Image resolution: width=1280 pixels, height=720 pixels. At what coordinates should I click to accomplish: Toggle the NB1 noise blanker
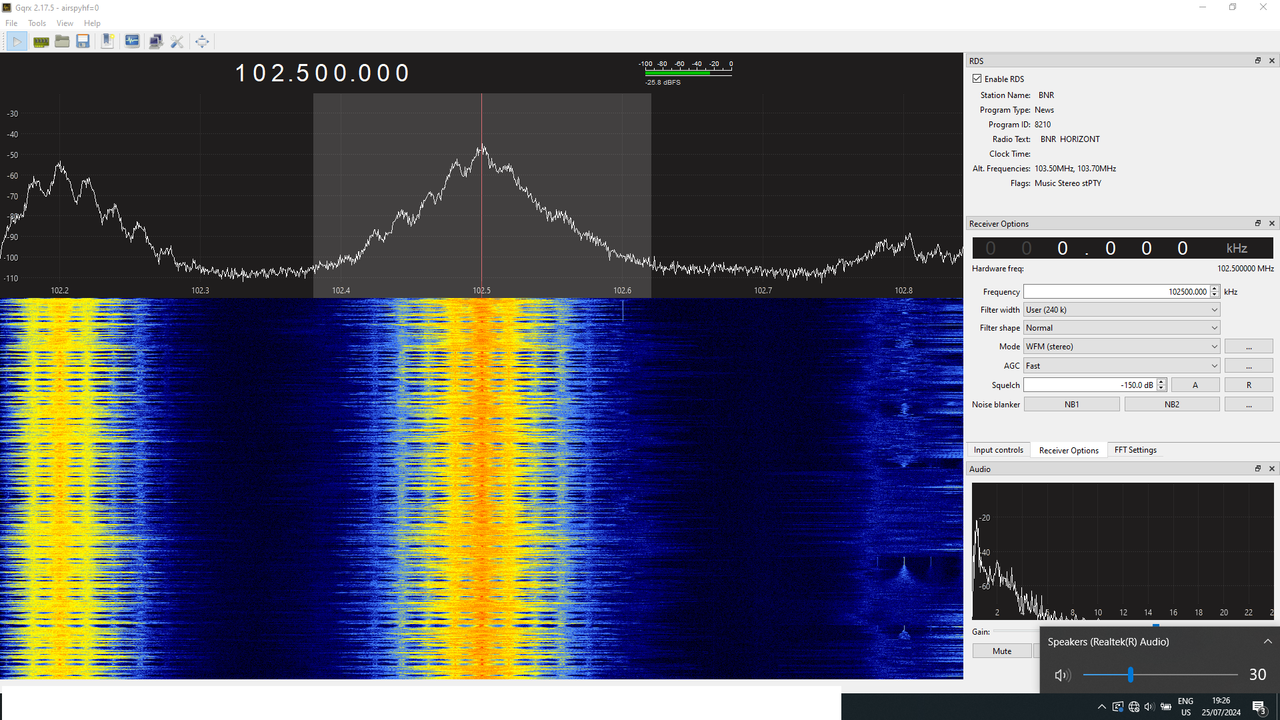coord(1071,405)
